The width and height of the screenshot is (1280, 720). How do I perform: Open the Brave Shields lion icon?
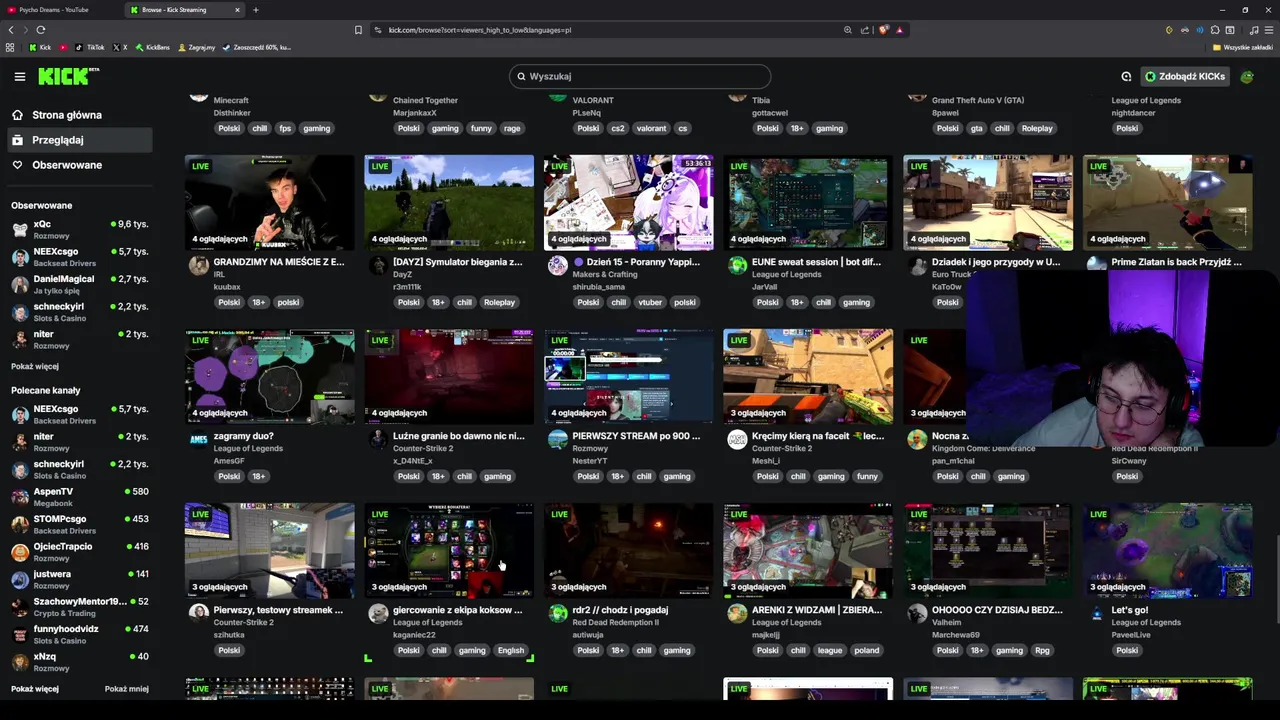[884, 30]
